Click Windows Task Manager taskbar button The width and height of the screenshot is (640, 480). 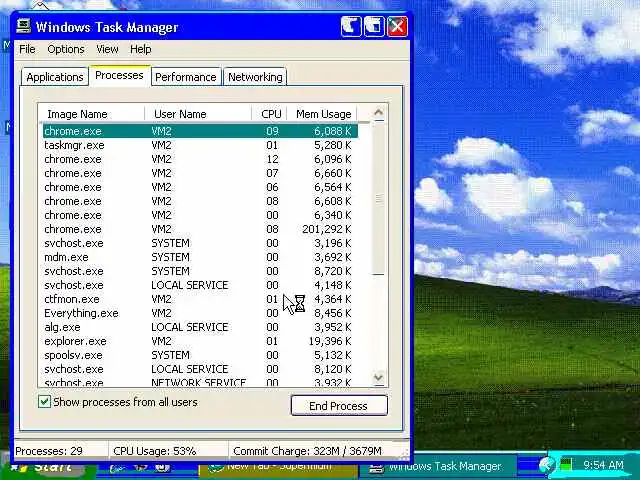point(438,466)
